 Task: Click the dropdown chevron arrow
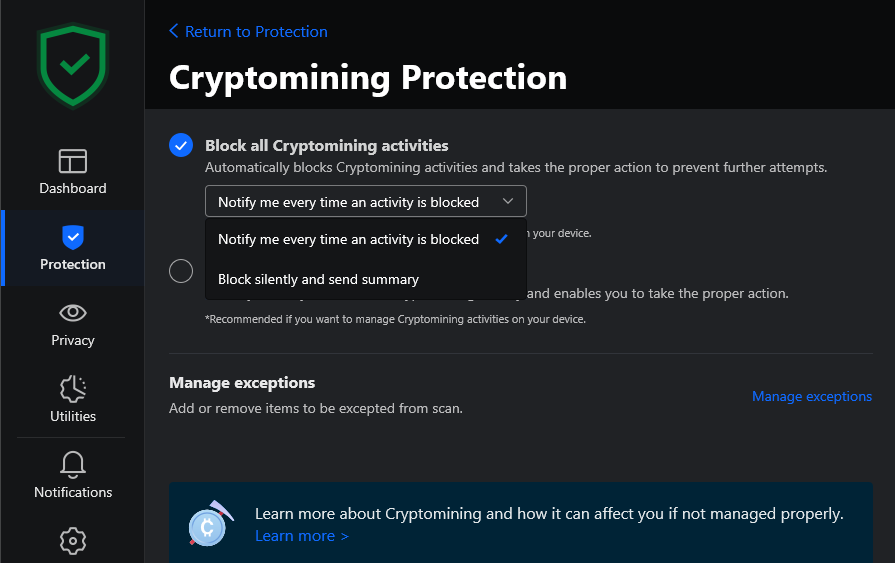(x=508, y=202)
